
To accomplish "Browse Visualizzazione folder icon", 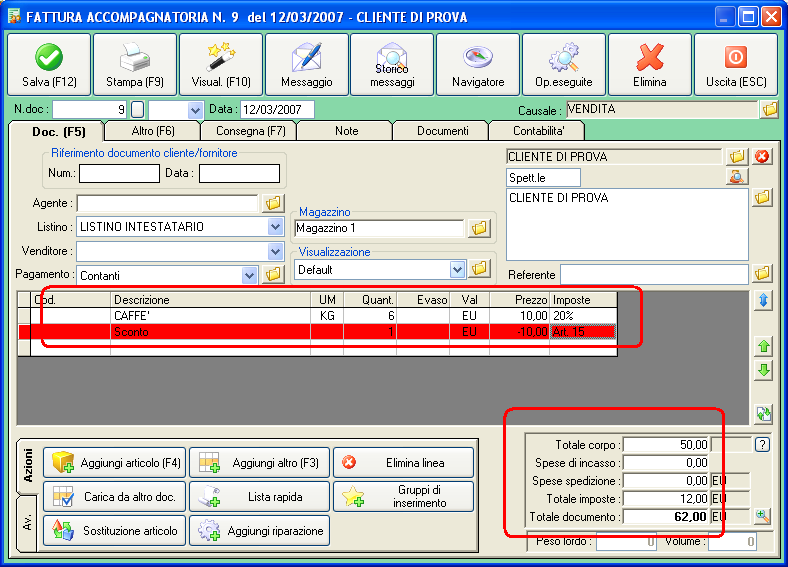I will click(479, 268).
